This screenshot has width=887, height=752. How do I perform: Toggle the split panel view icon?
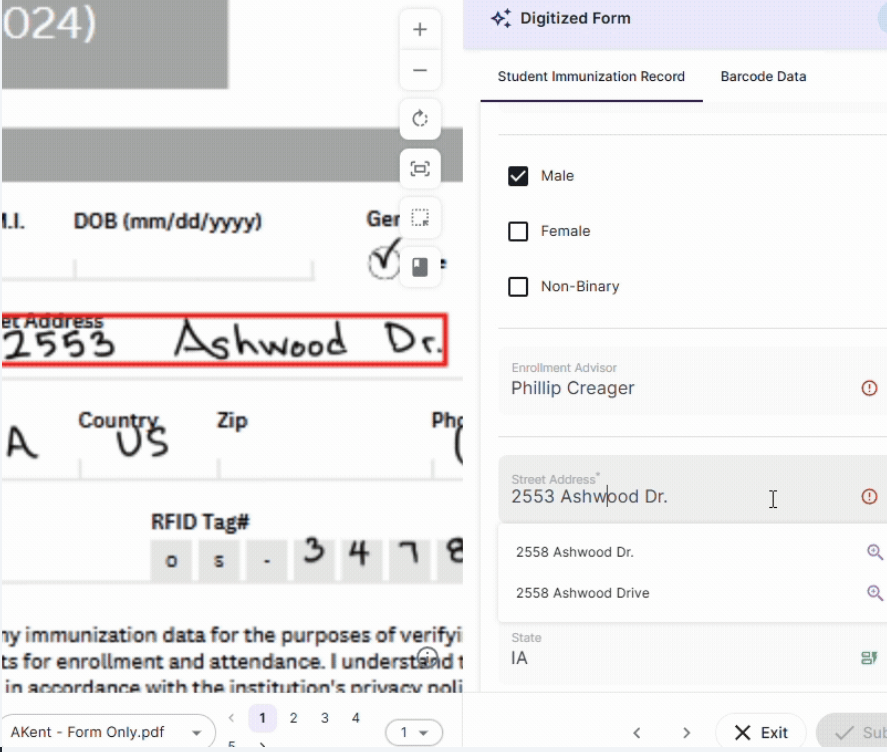(x=420, y=267)
